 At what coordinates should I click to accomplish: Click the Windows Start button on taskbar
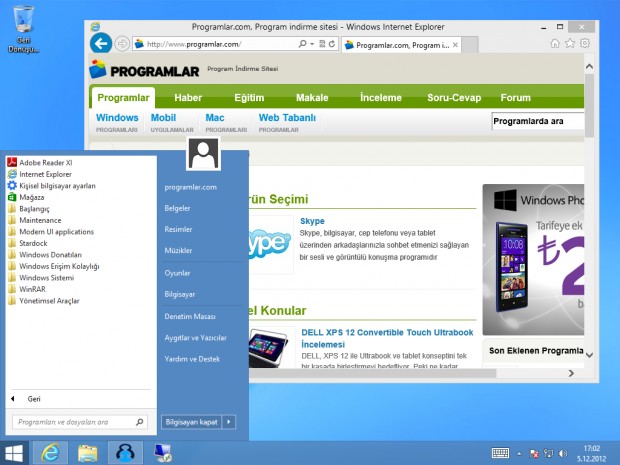(x=14, y=453)
